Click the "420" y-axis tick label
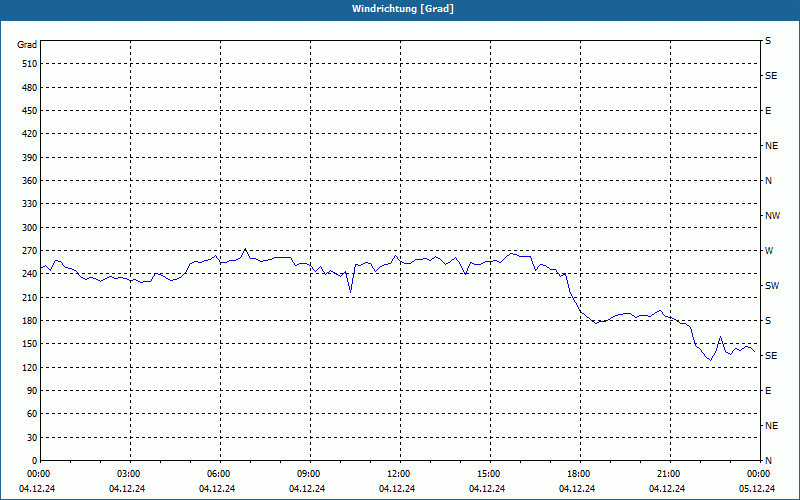 (x=30, y=134)
